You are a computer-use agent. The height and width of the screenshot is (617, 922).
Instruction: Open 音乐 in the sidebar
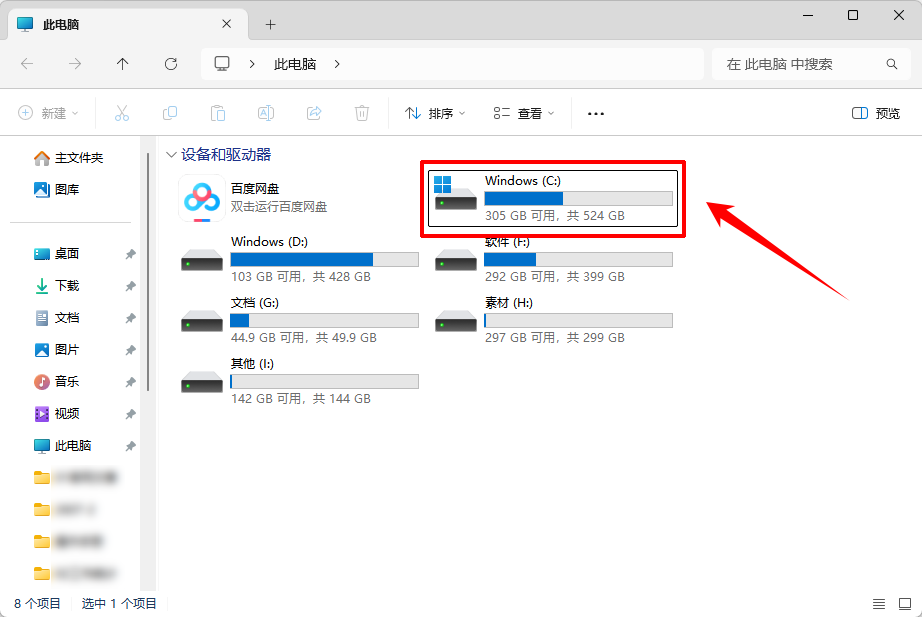point(56,382)
